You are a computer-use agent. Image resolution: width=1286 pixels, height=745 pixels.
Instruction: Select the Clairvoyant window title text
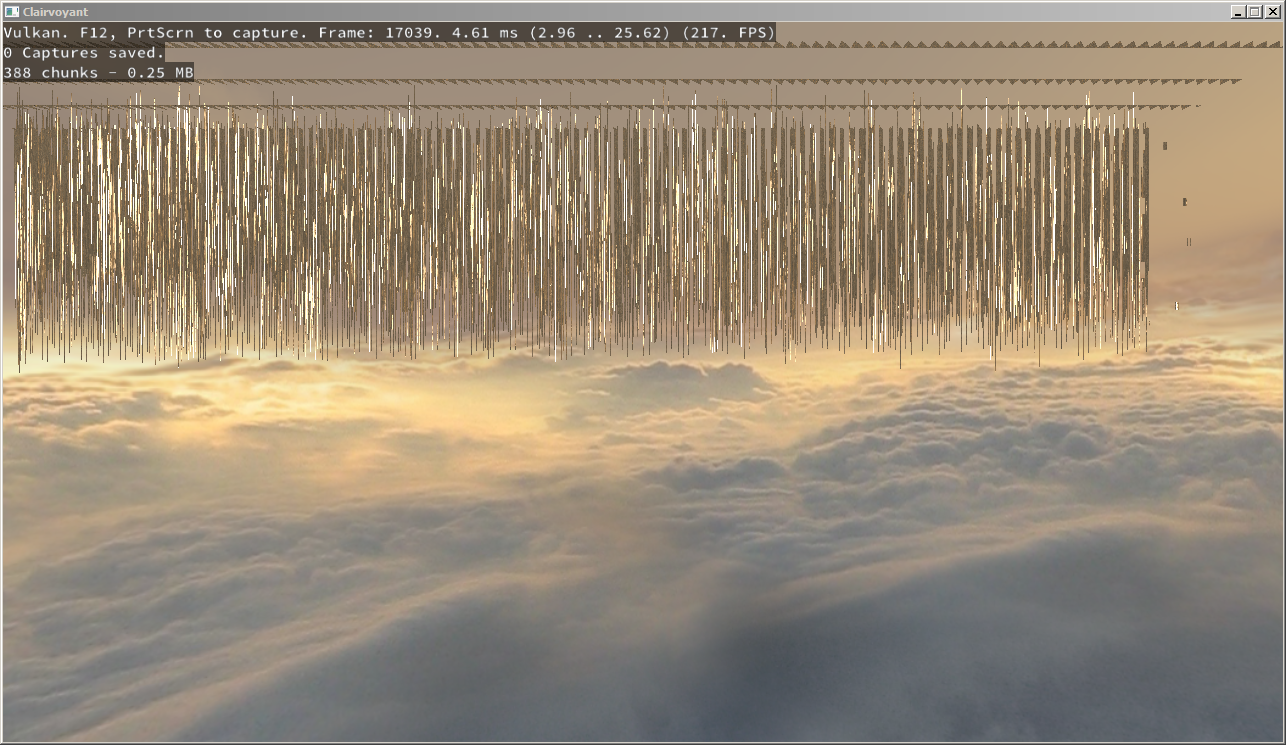coord(55,11)
